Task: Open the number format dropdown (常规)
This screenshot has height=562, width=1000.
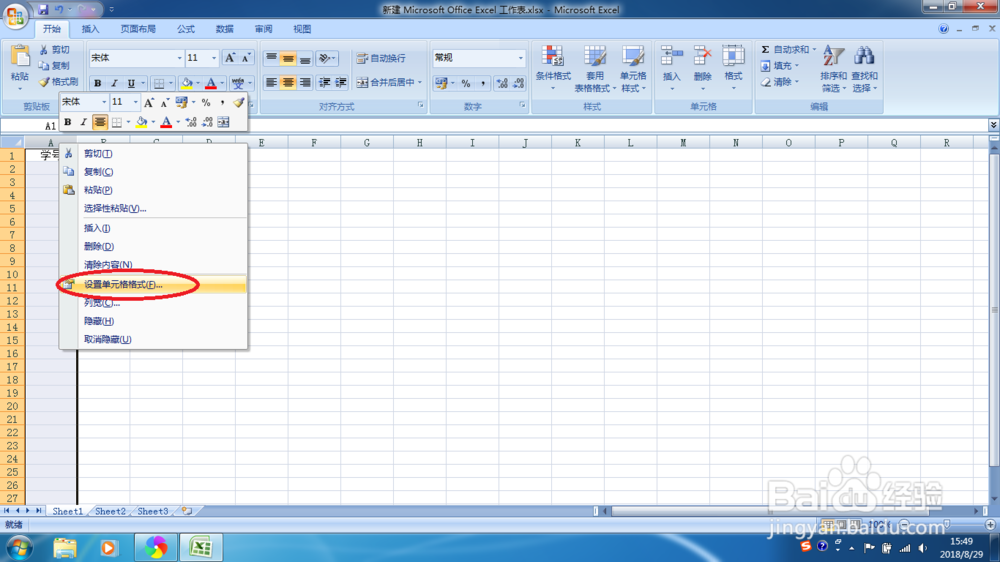Action: pos(520,58)
